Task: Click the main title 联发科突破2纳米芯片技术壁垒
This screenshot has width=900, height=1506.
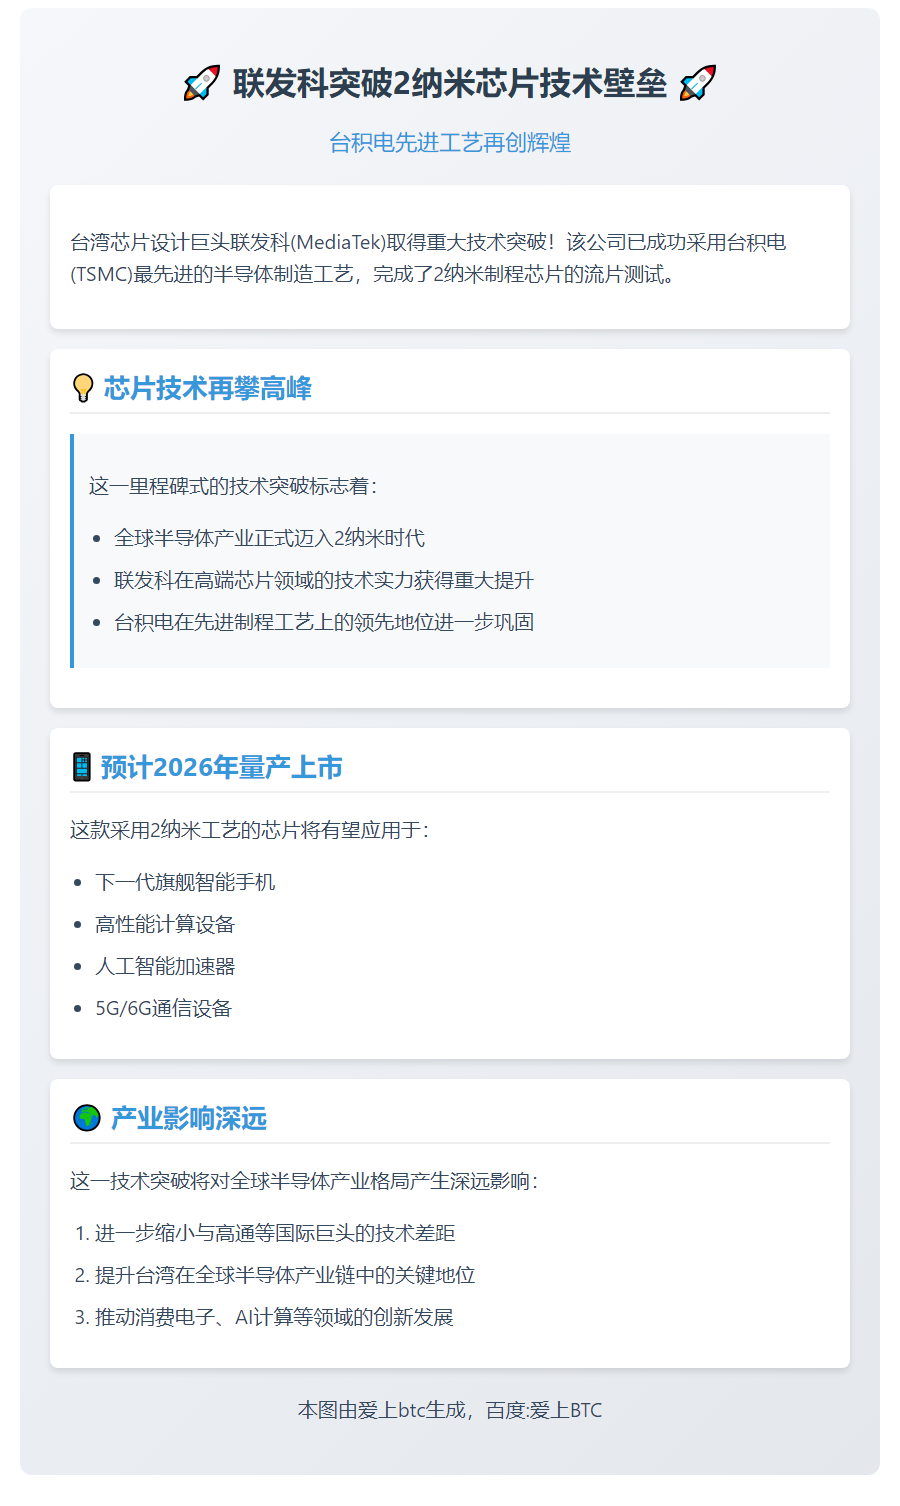Action: coord(449,83)
